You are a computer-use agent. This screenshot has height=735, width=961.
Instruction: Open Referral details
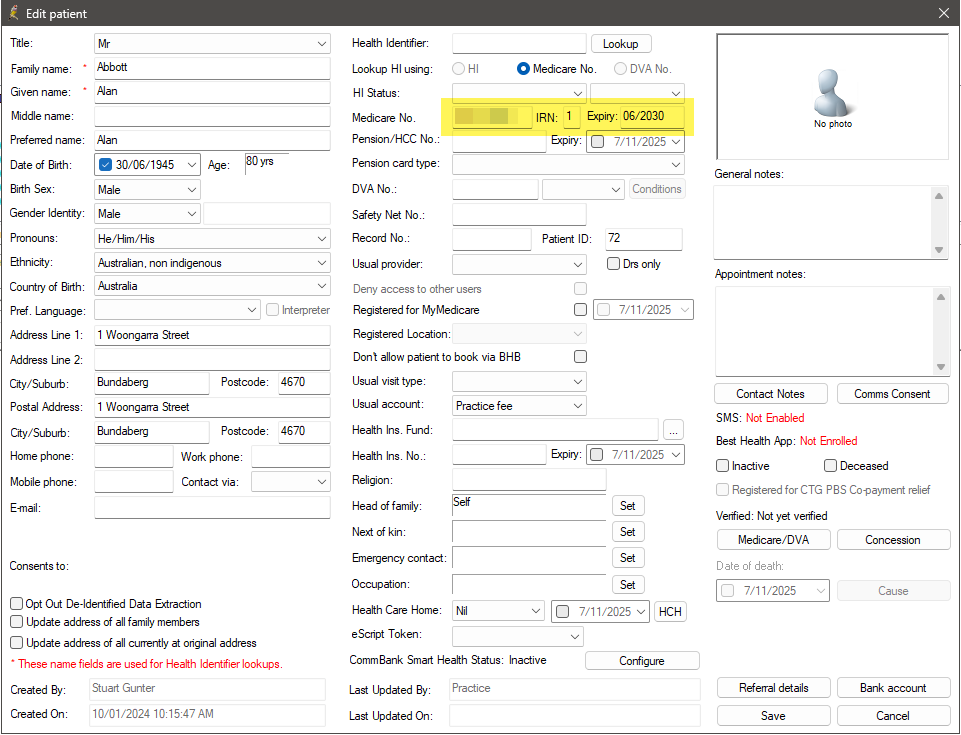(x=773, y=688)
